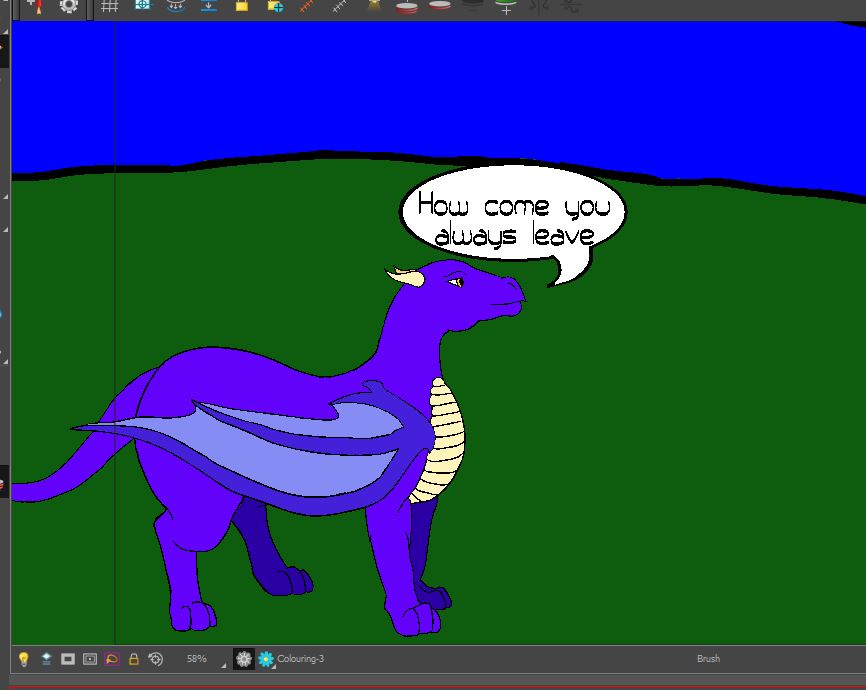The image size is (866, 690).
Task: Click the stacked red discs icon
Action: tap(407, 7)
